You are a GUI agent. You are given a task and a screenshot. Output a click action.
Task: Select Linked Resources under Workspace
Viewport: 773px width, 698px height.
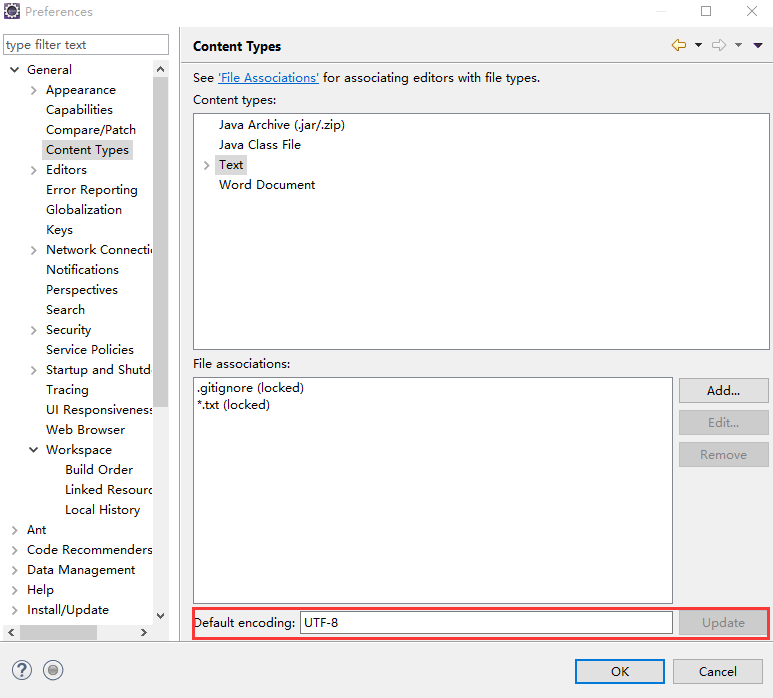(108, 489)
